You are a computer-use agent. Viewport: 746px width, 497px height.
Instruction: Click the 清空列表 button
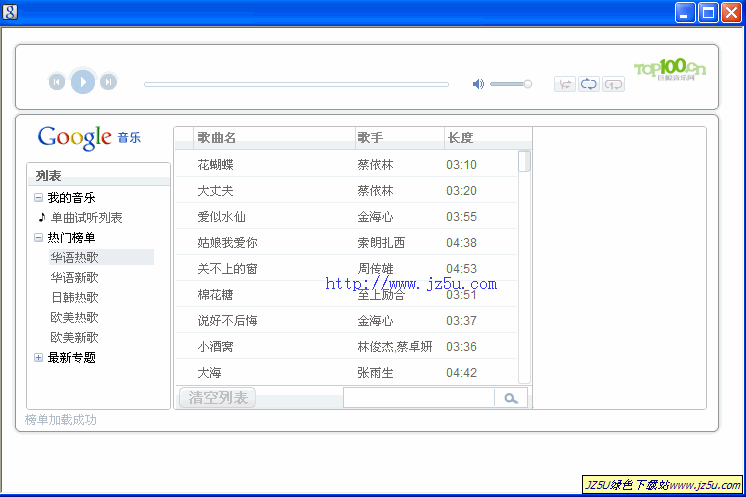(x=217, y=398)
